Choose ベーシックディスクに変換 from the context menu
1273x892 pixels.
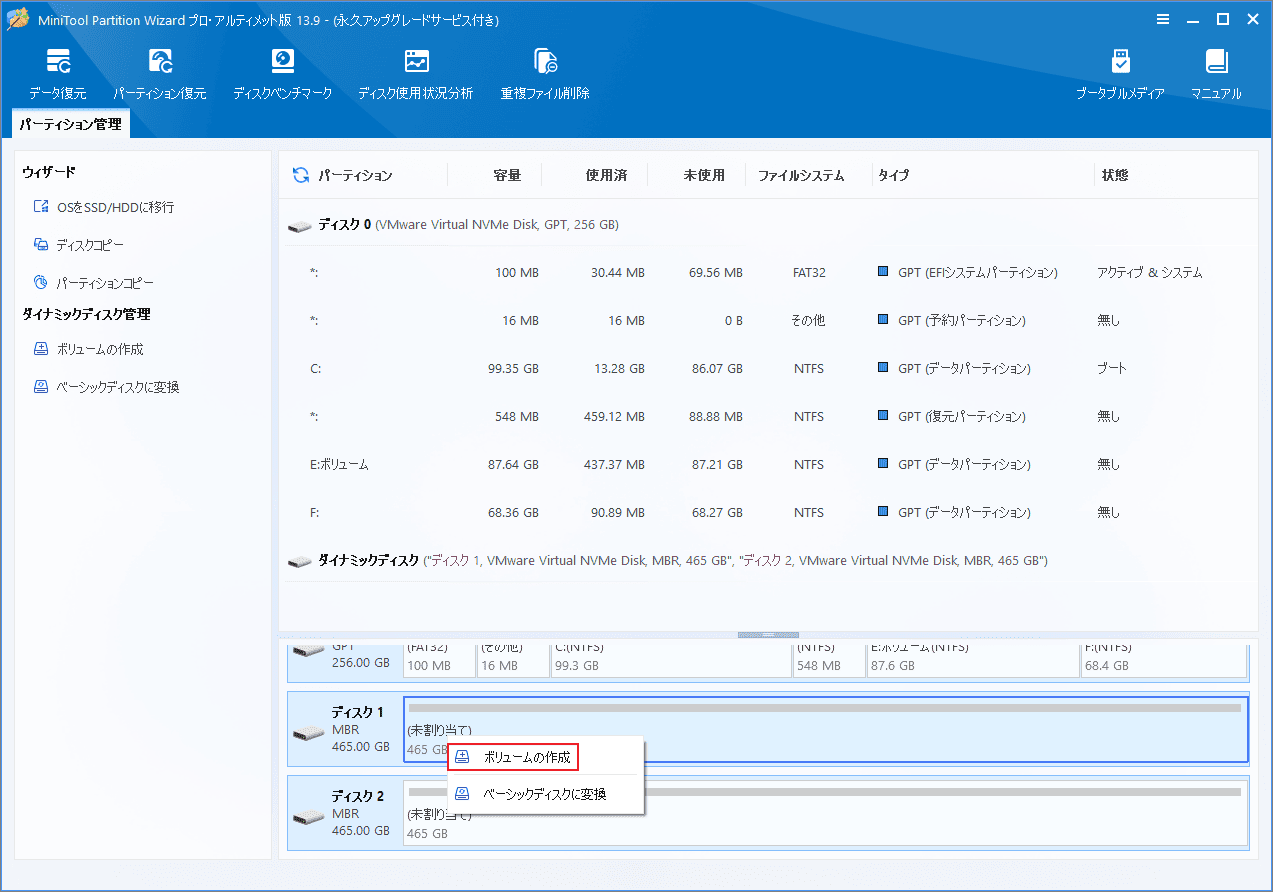click(545, 794)
